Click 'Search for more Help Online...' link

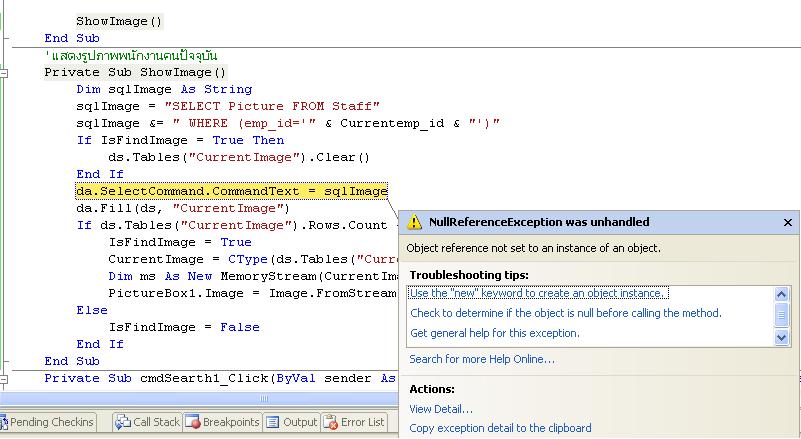tap(482, 359)
